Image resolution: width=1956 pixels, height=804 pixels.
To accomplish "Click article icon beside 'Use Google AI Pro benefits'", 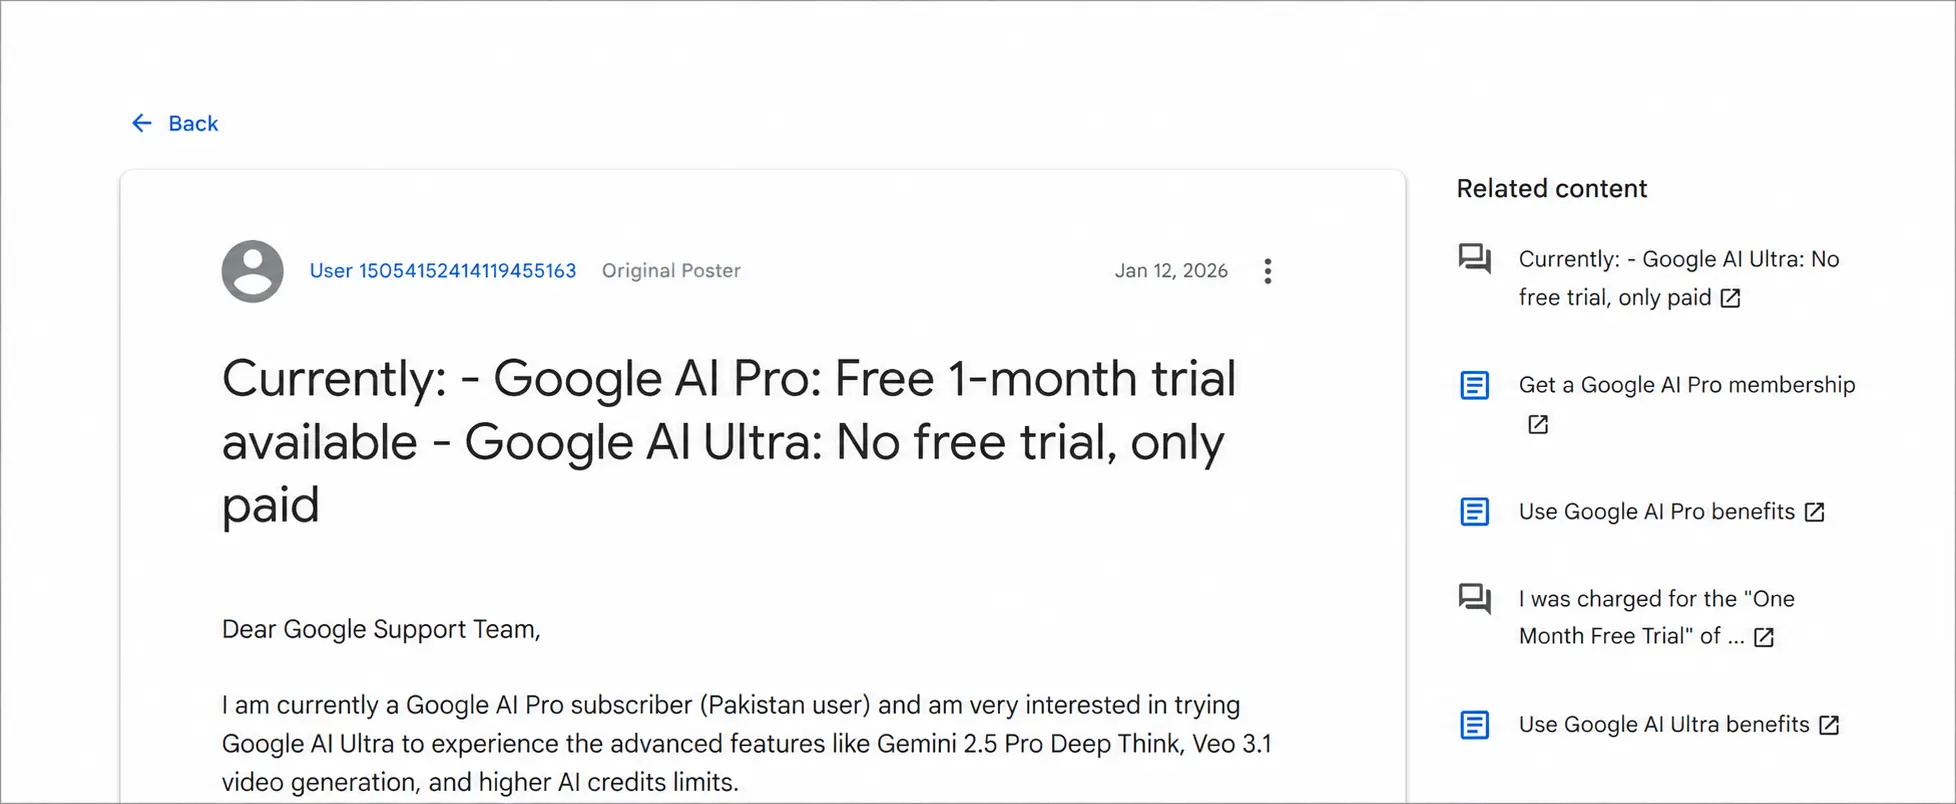I will 1475,512.
